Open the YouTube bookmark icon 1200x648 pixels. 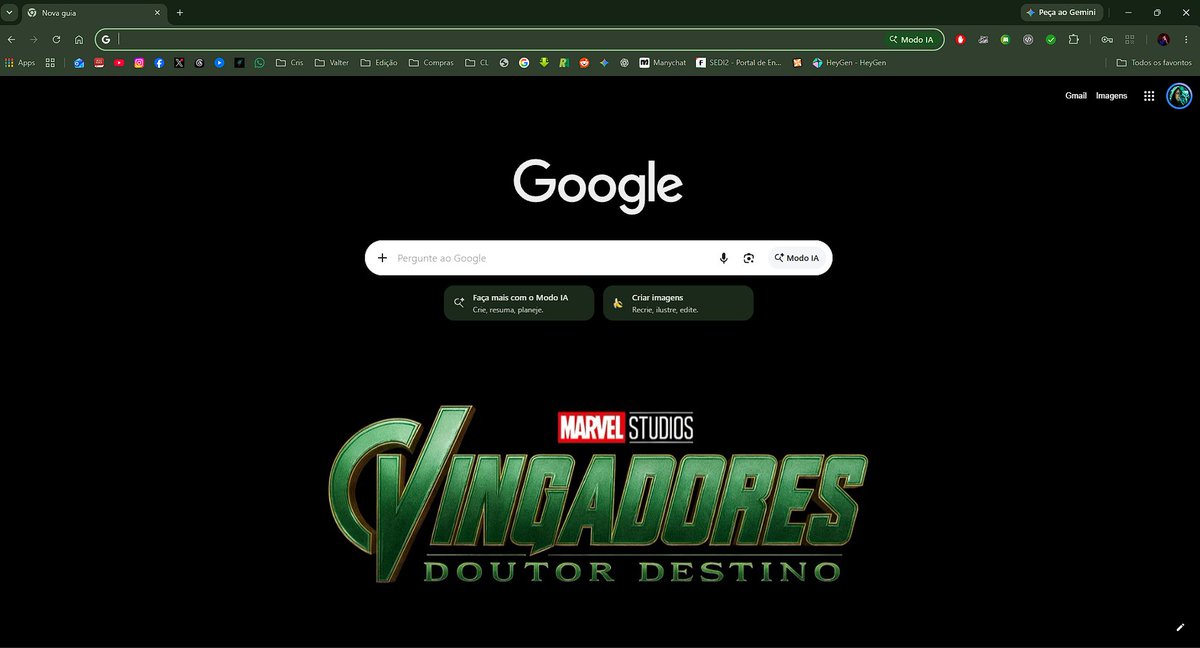tap(119, 63)
